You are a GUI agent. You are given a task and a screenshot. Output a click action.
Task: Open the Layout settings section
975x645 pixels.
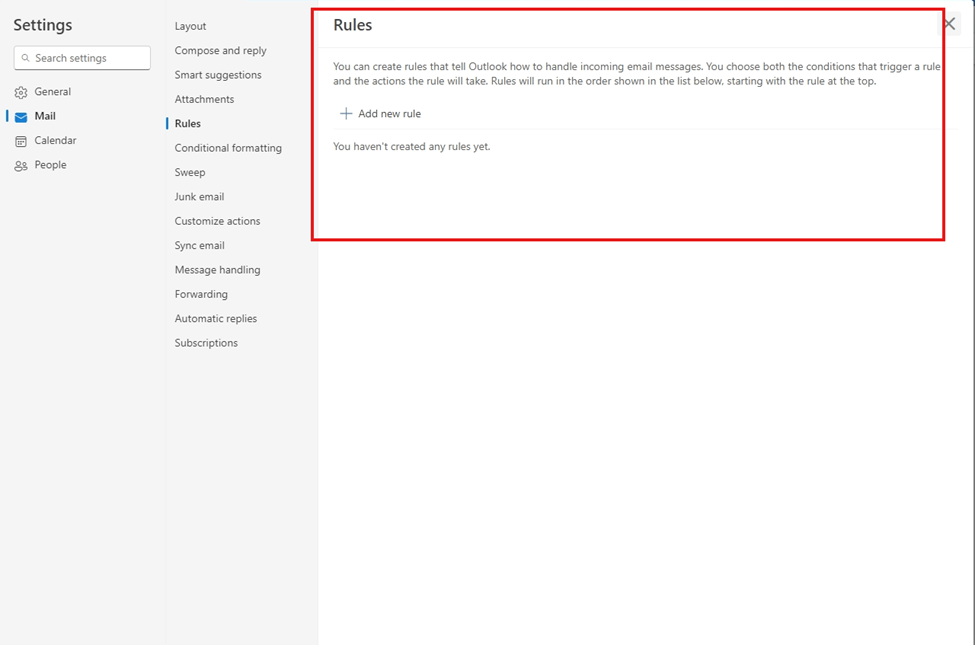(190, 25)
